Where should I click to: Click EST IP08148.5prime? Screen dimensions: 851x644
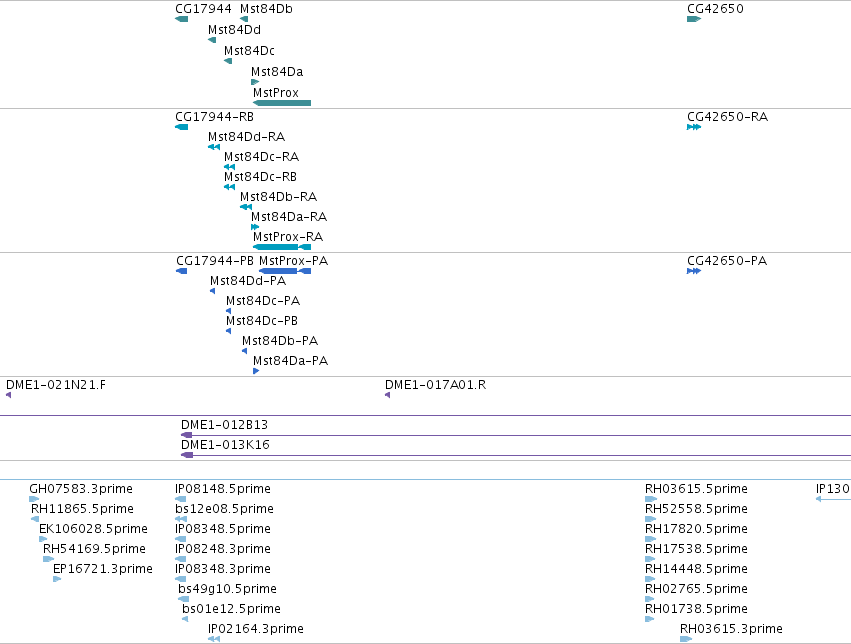pos(223,489)
